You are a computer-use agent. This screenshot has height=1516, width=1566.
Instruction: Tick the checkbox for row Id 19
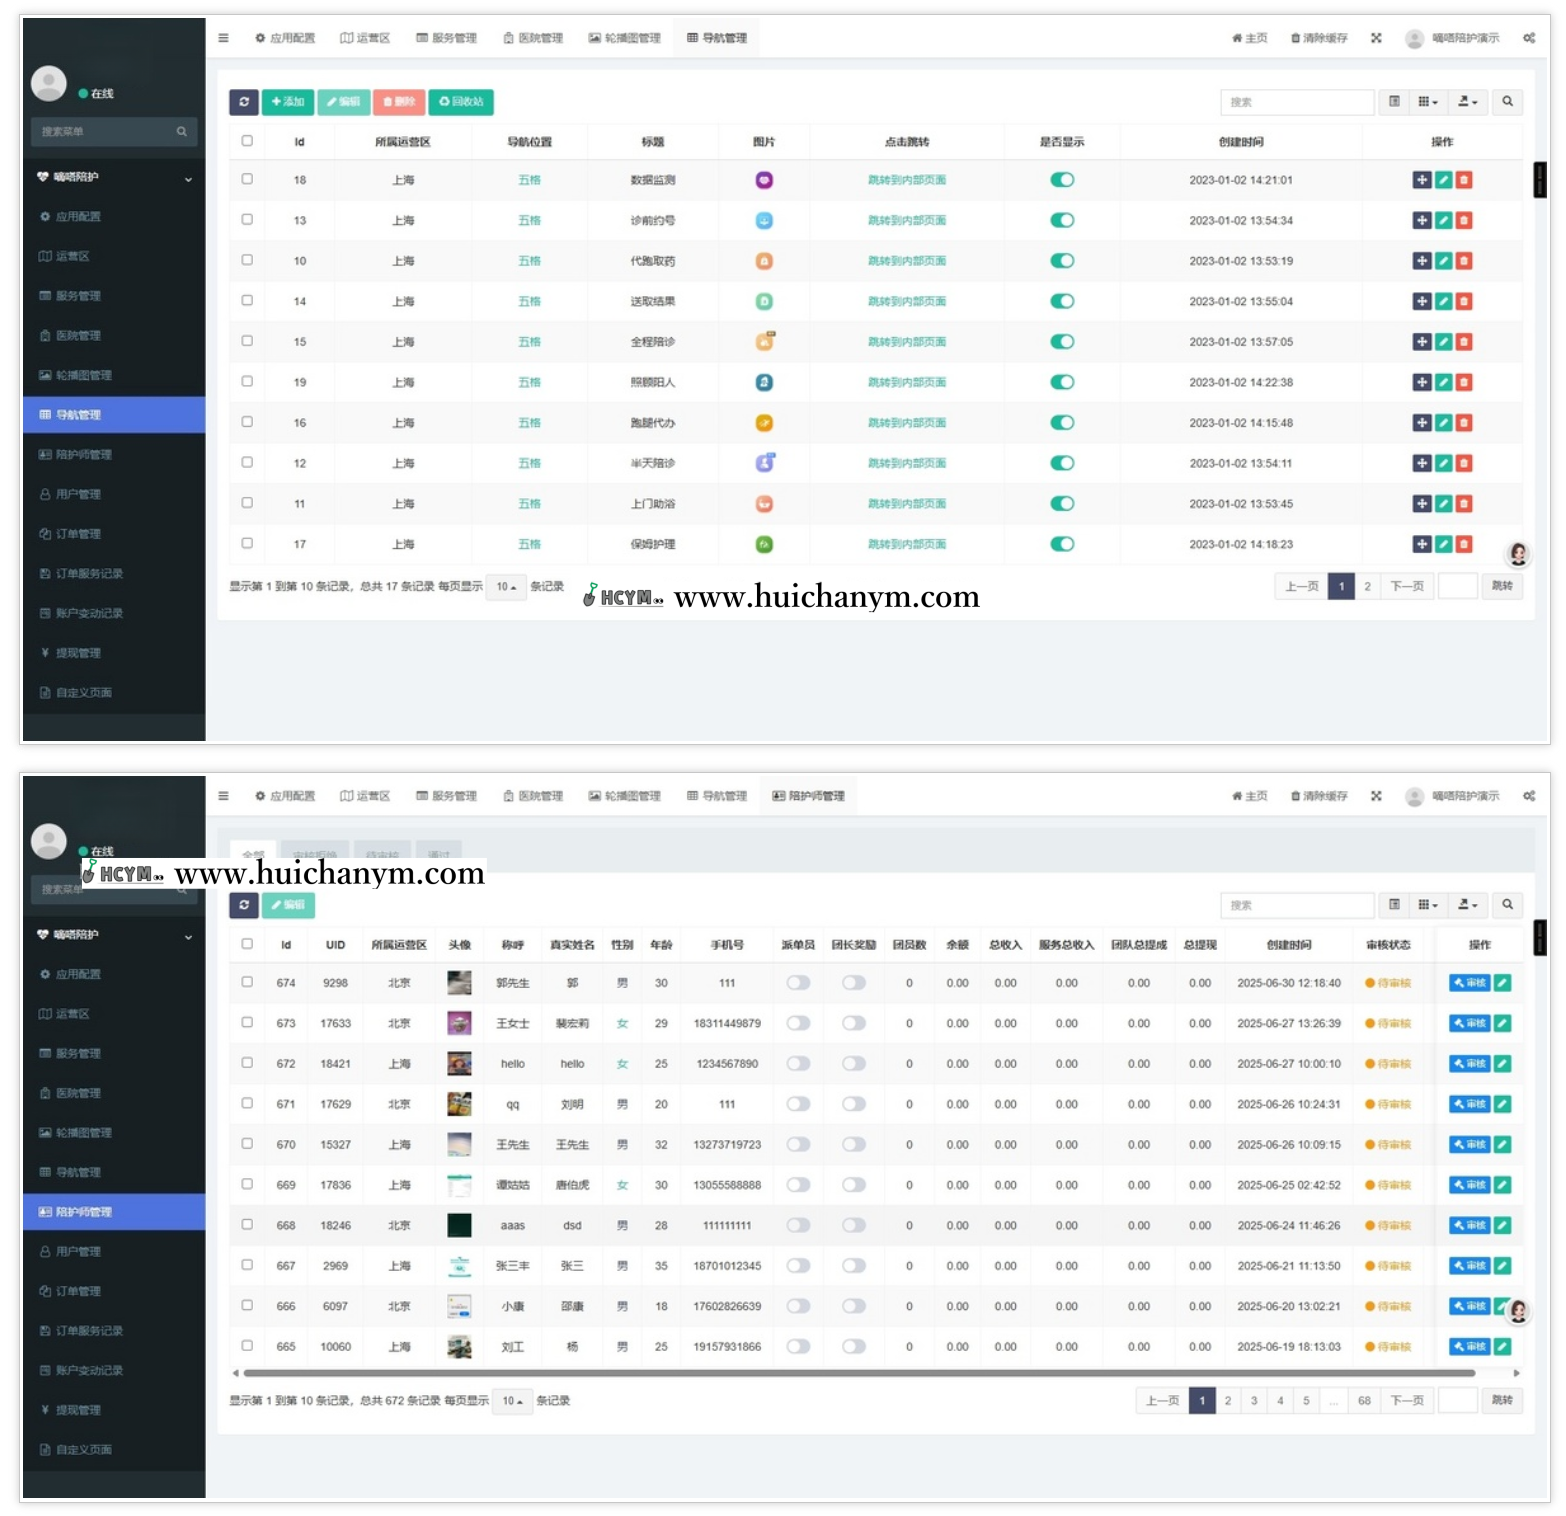point(247,382)
